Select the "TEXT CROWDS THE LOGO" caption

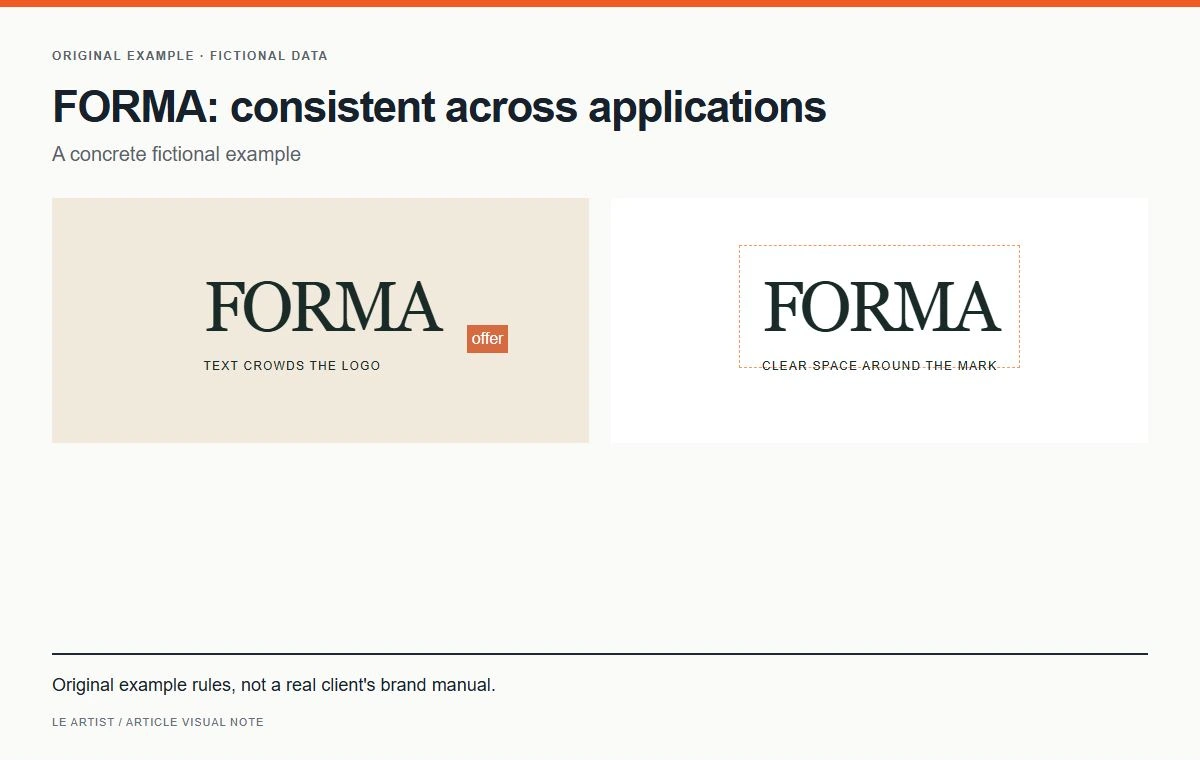[292, 366]
